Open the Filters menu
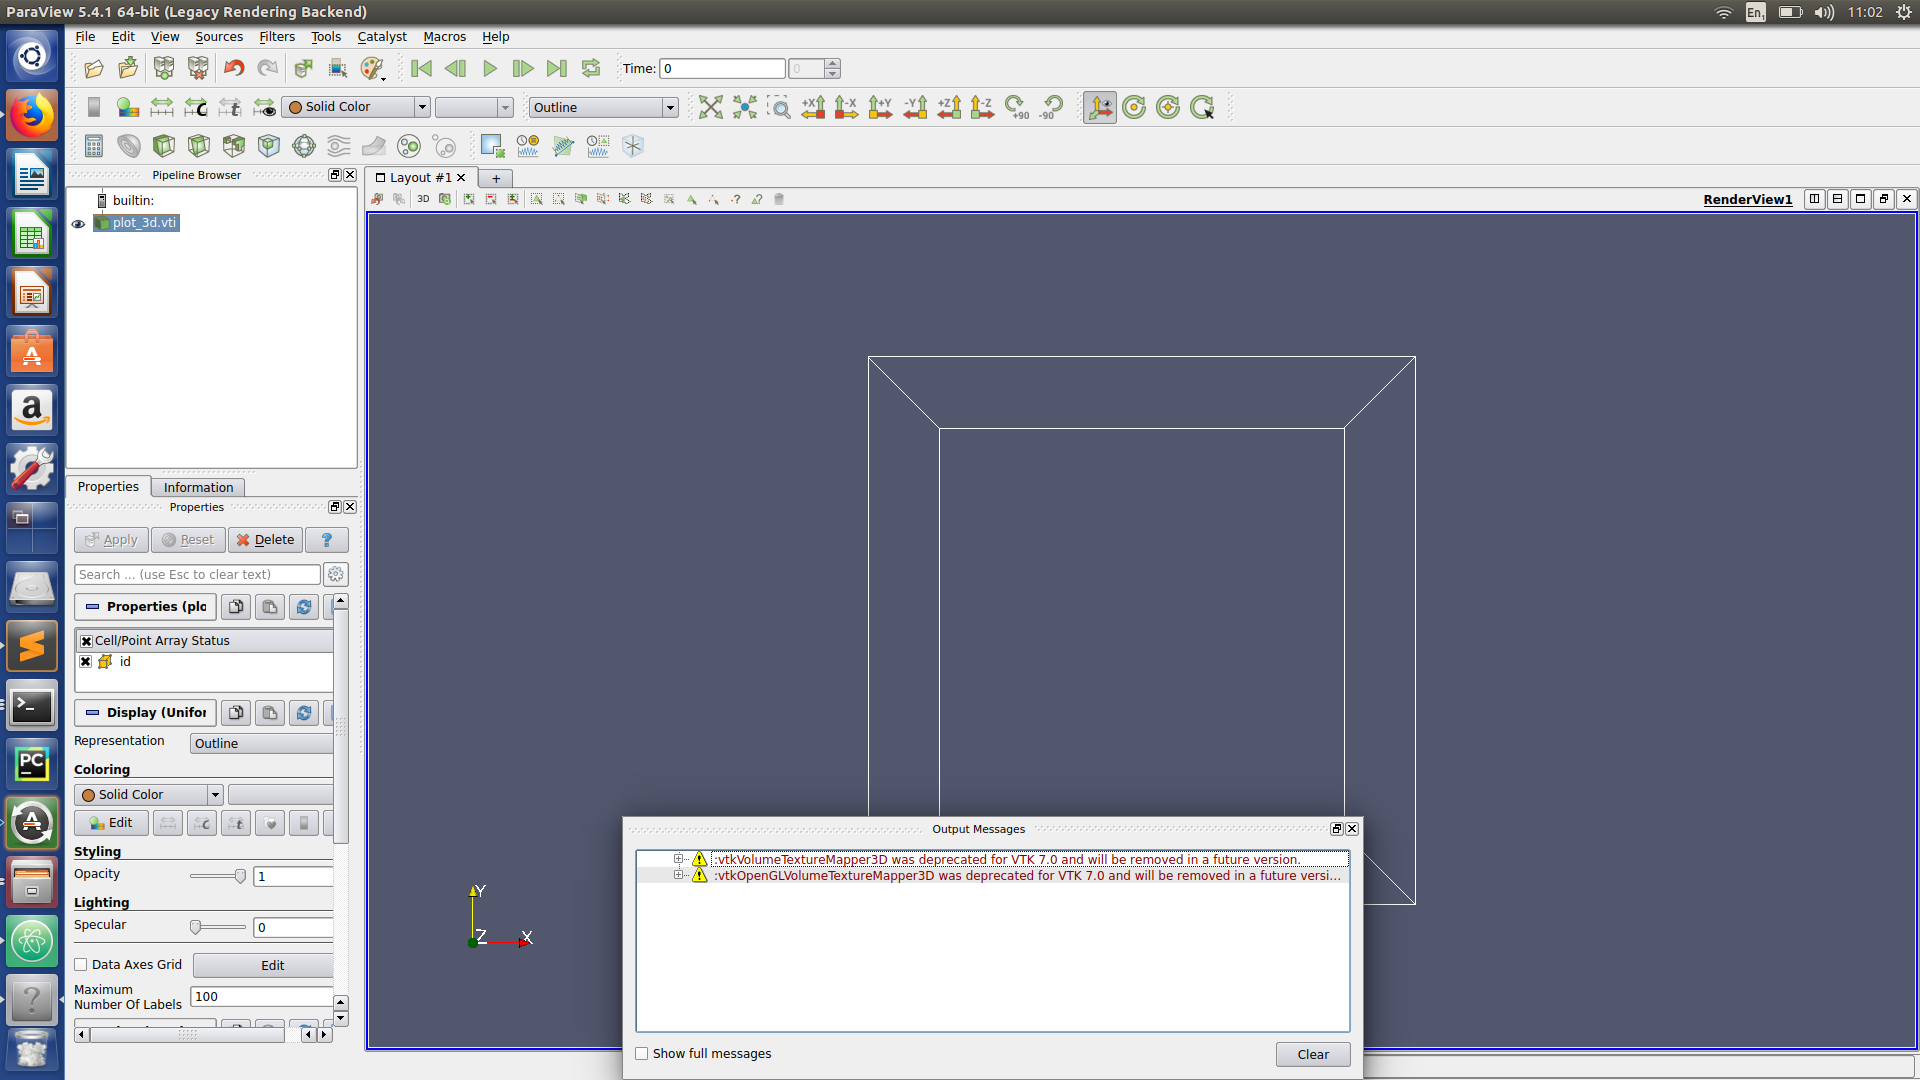The image size is (1920, 1080). (x=276, y=37)
